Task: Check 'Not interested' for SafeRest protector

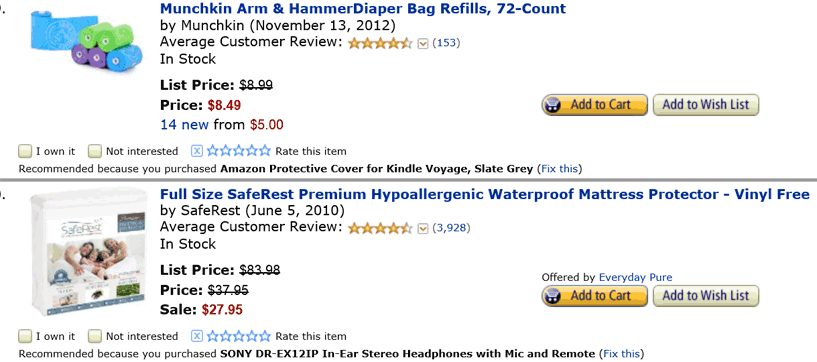Action: 94,336
